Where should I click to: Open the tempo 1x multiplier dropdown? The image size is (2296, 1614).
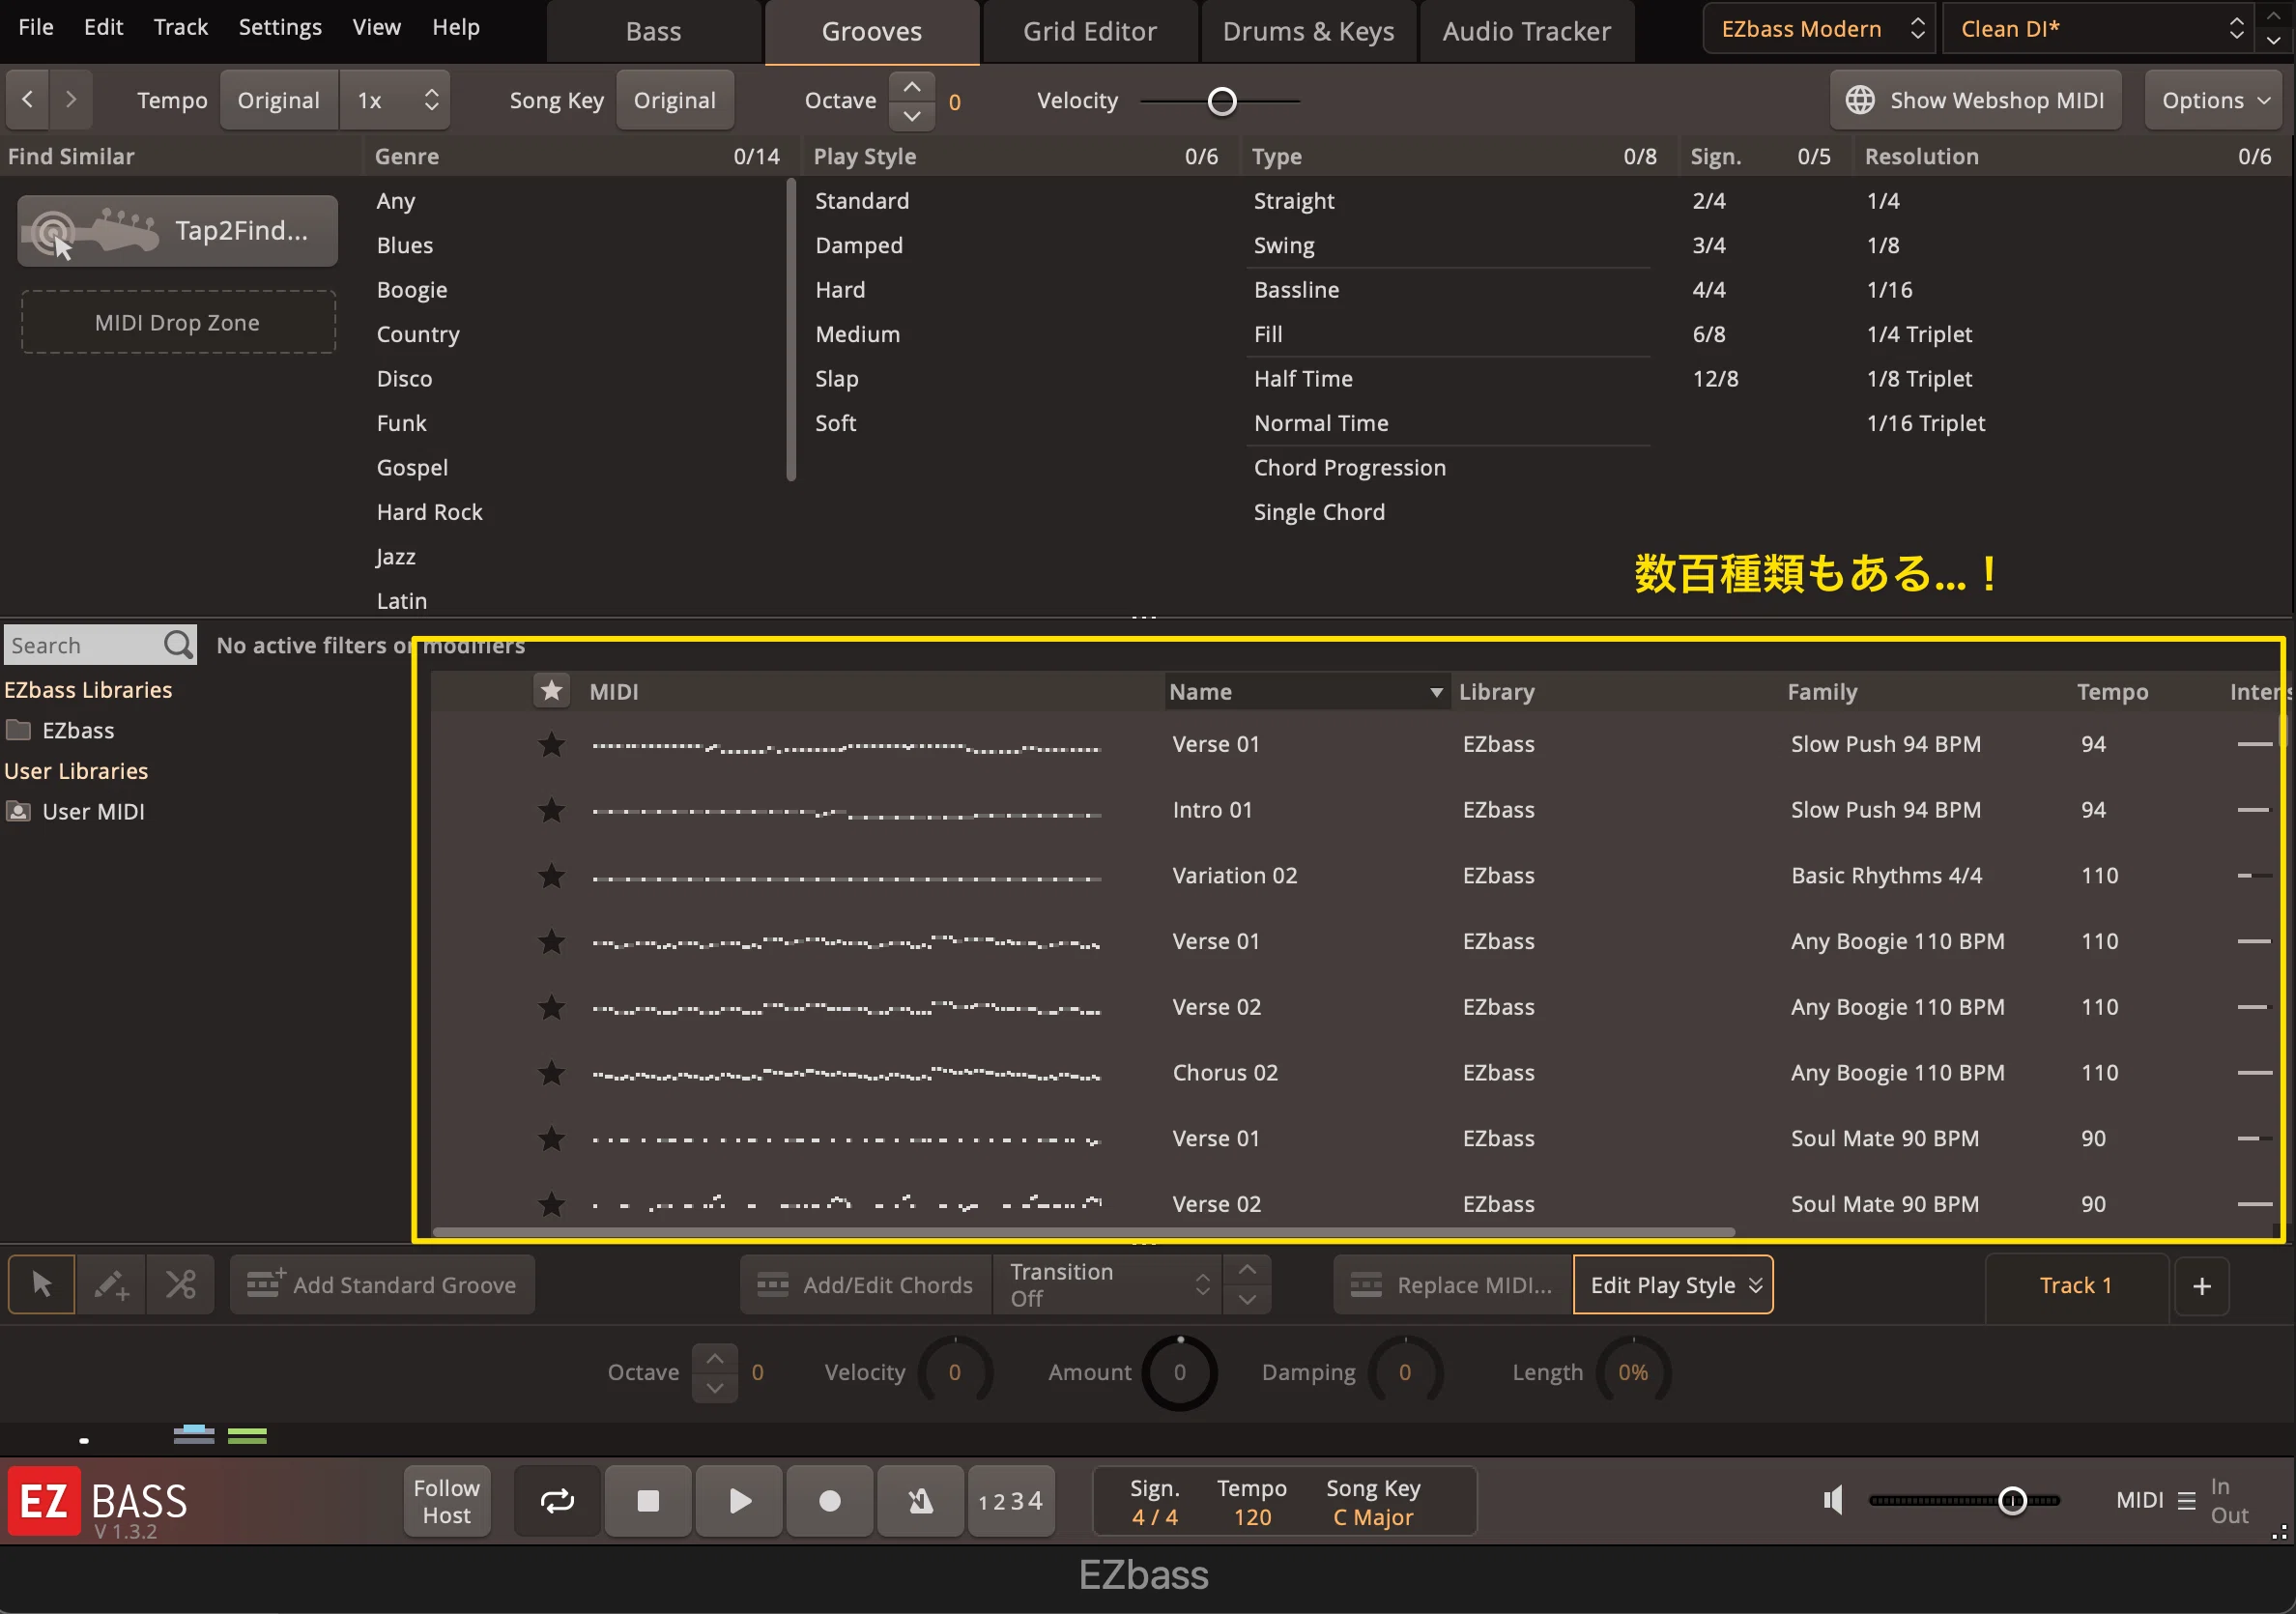395,100
